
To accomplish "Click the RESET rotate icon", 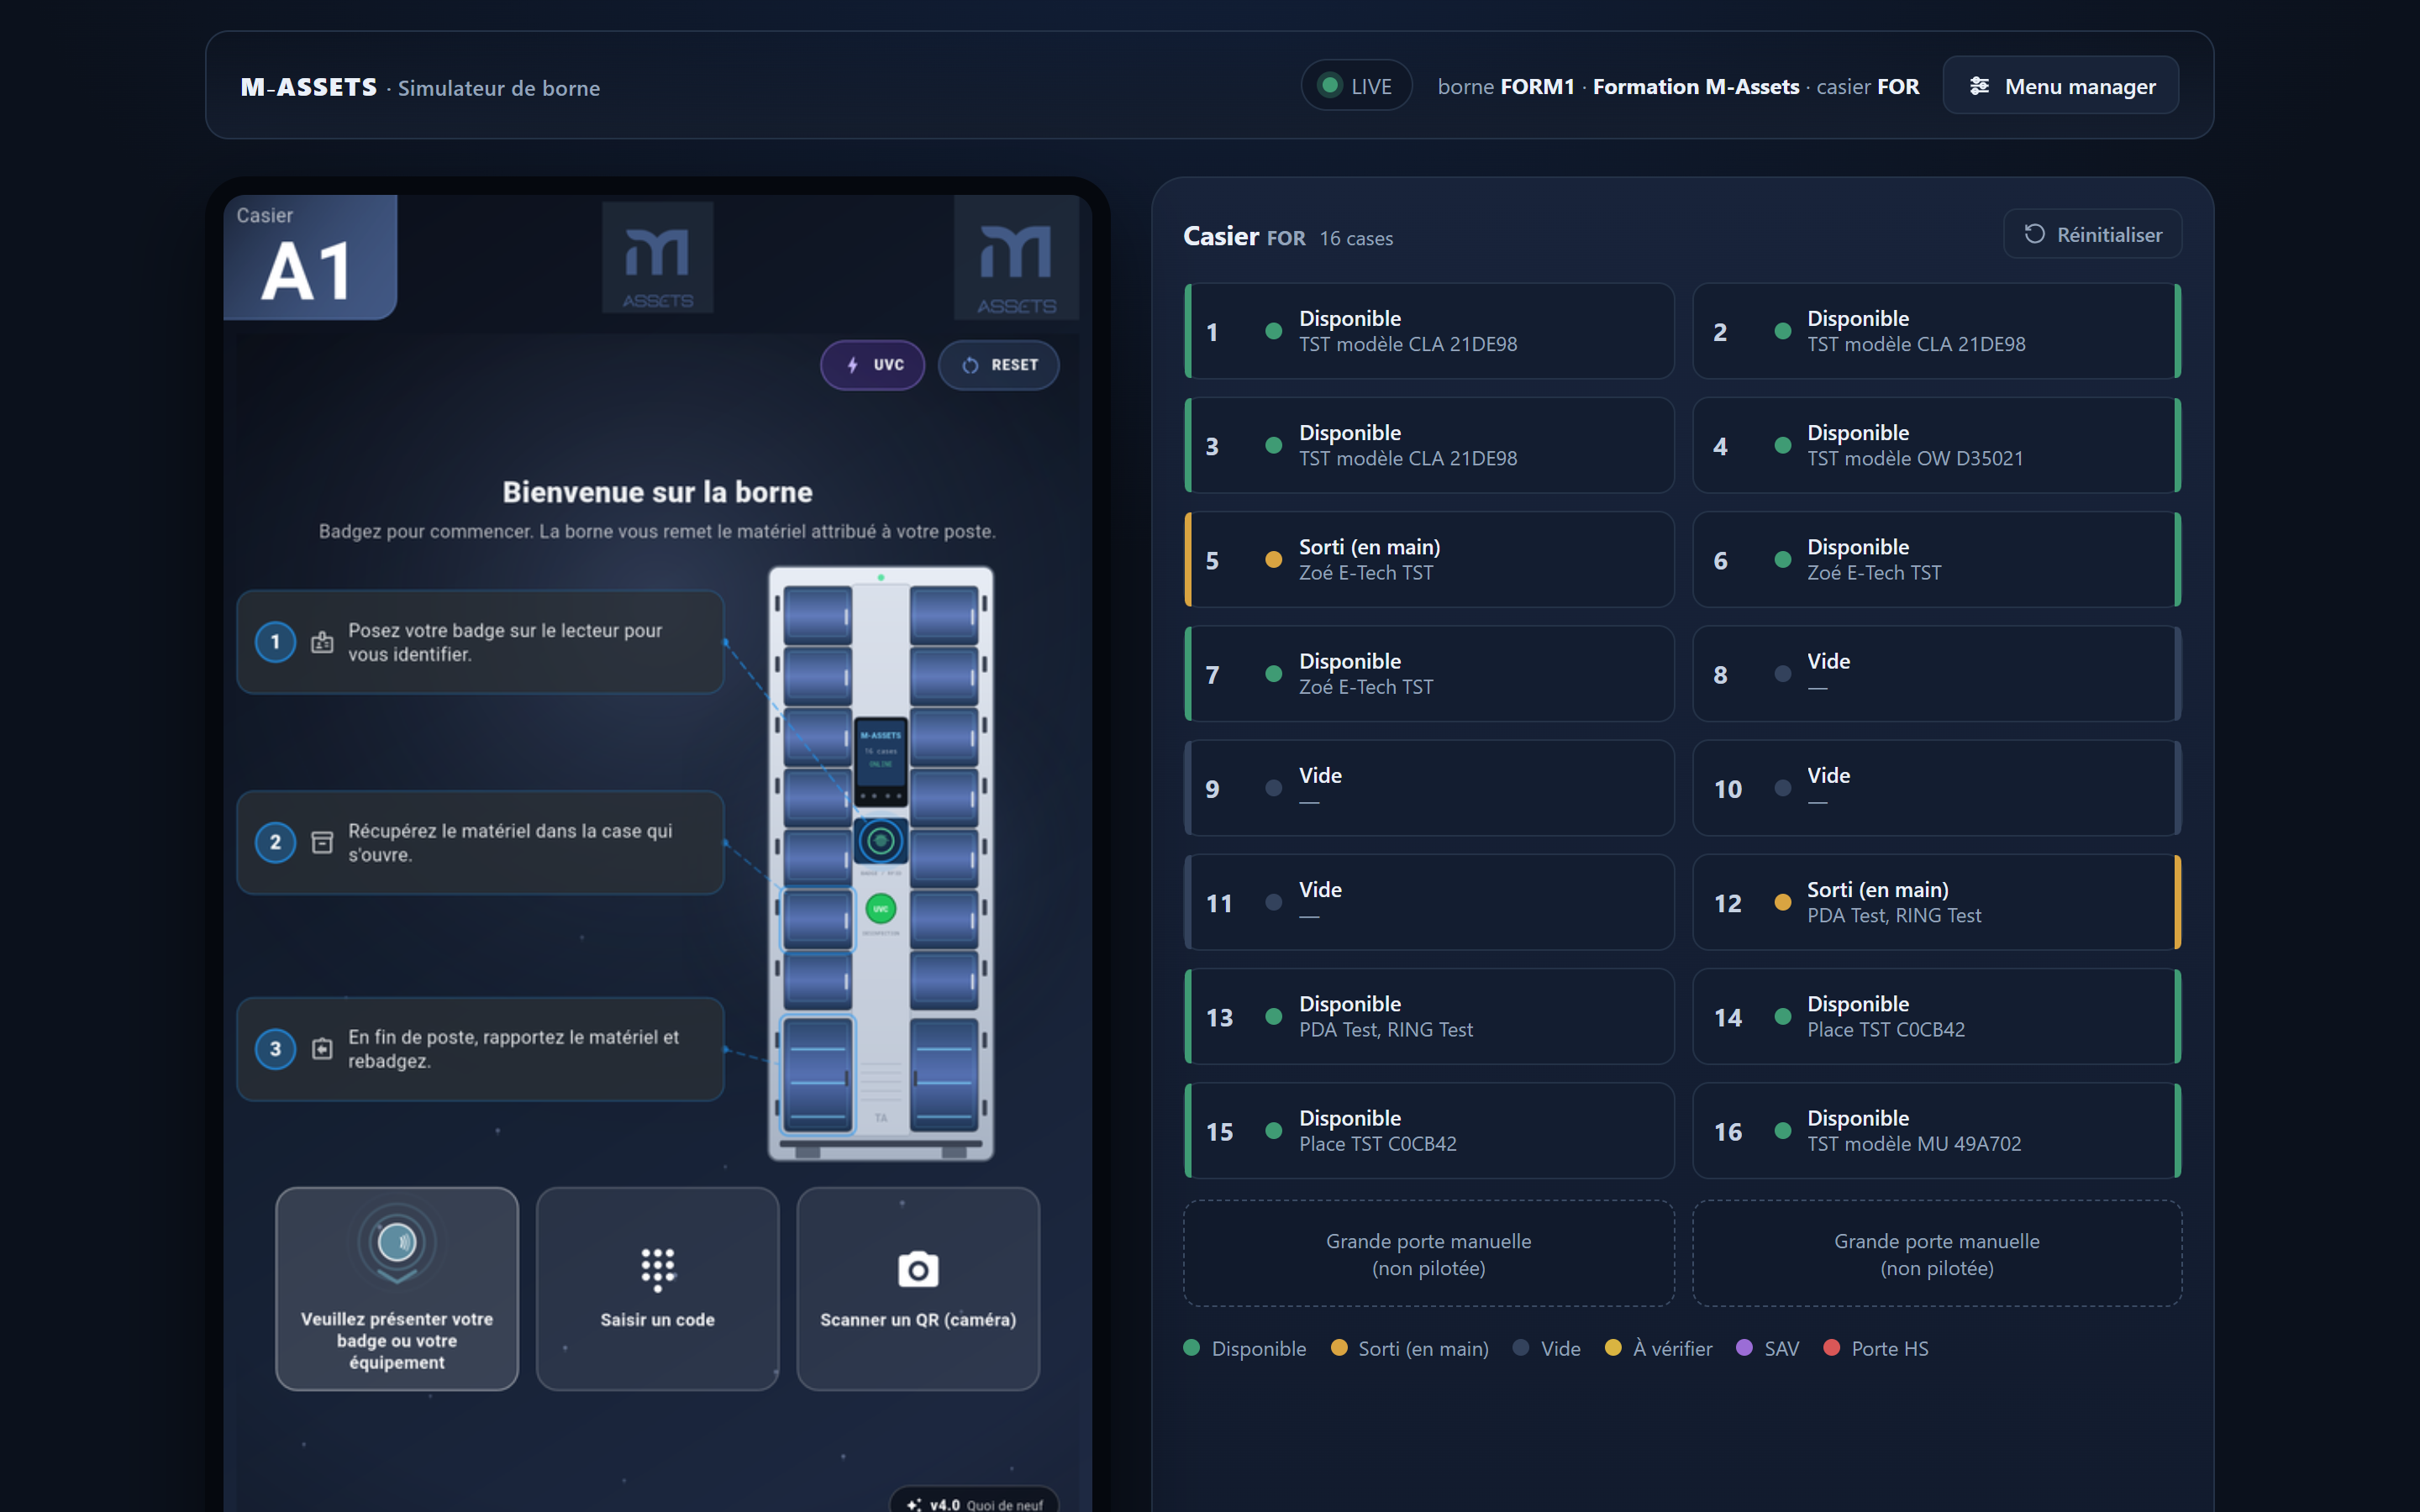I will point(970,365).
